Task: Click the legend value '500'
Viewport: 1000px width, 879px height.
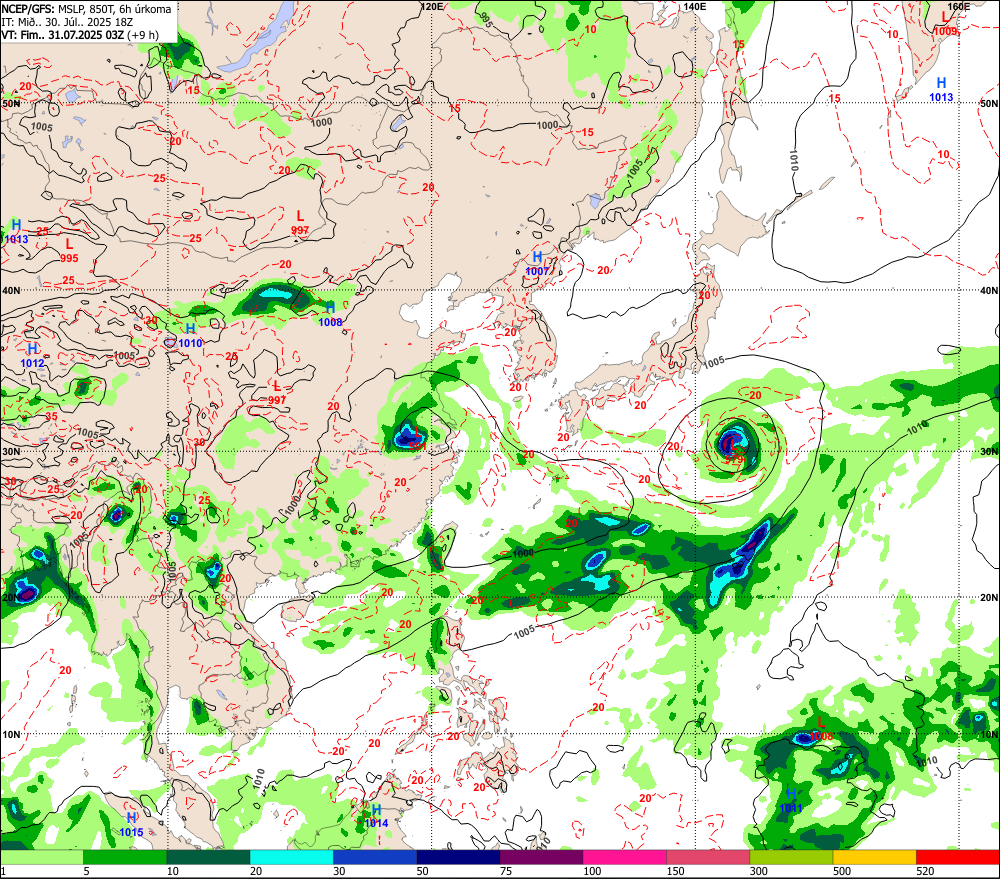Action: [842, 871]
